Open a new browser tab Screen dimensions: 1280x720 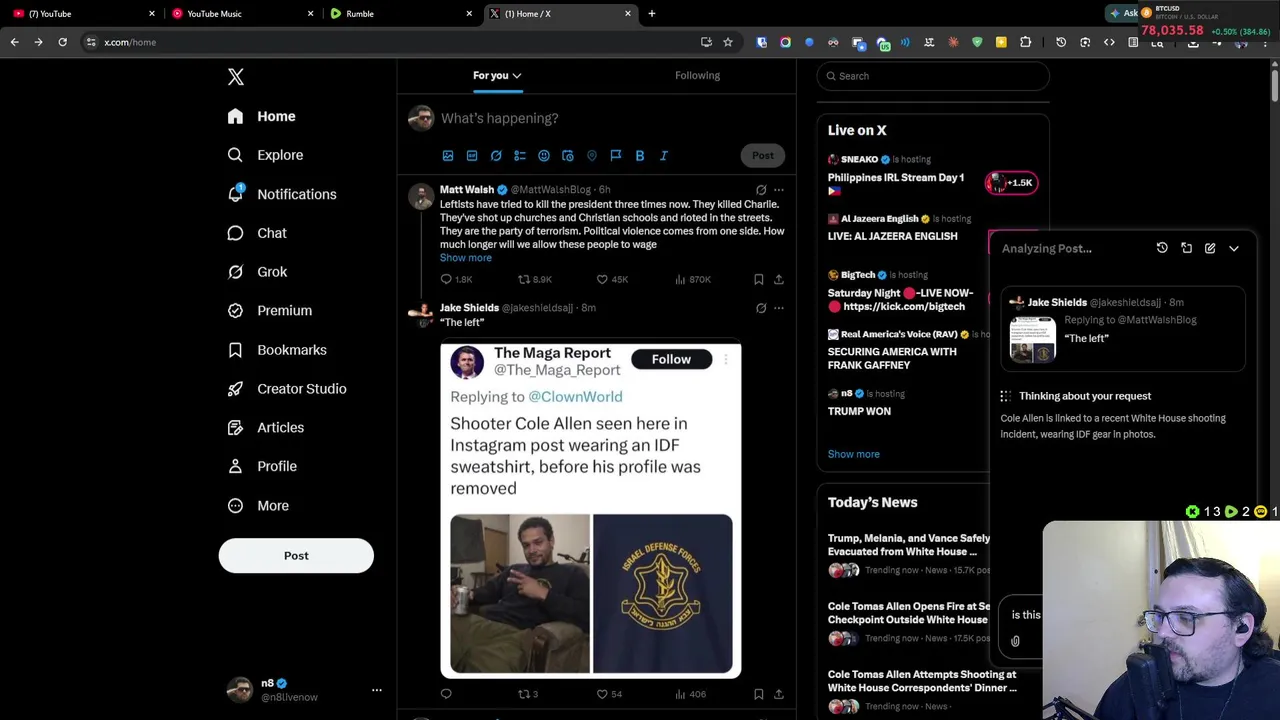(652, 13)
